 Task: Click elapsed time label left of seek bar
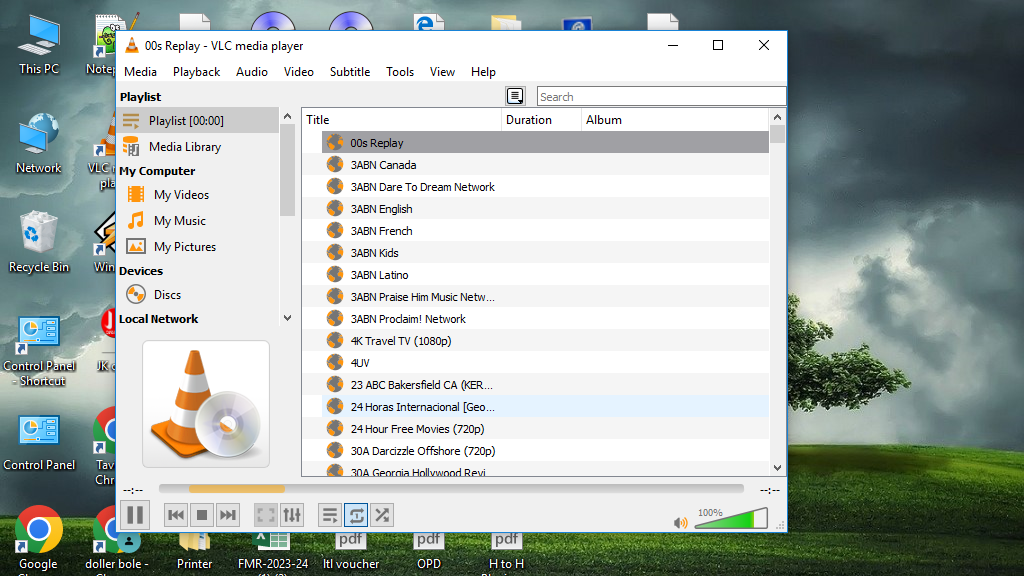pyautogui.click(x=133, y=490)
